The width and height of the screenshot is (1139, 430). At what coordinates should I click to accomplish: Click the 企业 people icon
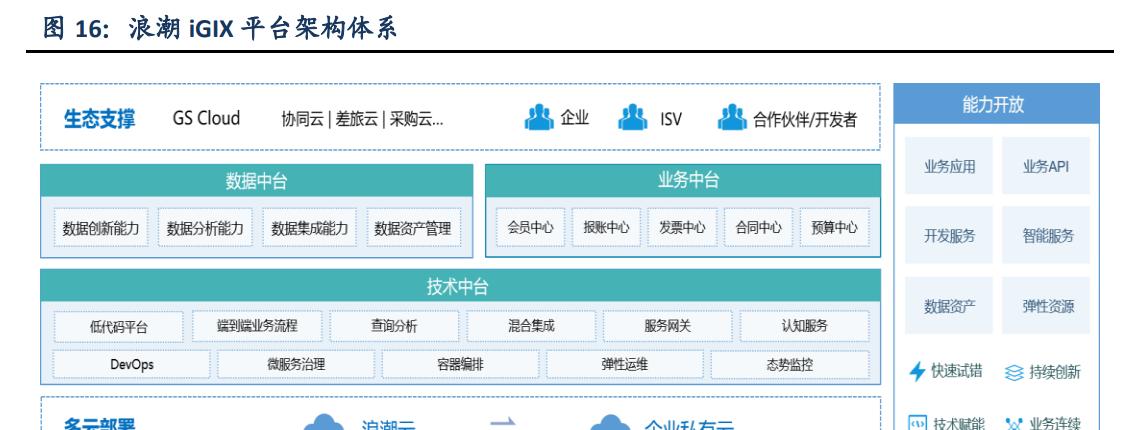tap(539, 117)
